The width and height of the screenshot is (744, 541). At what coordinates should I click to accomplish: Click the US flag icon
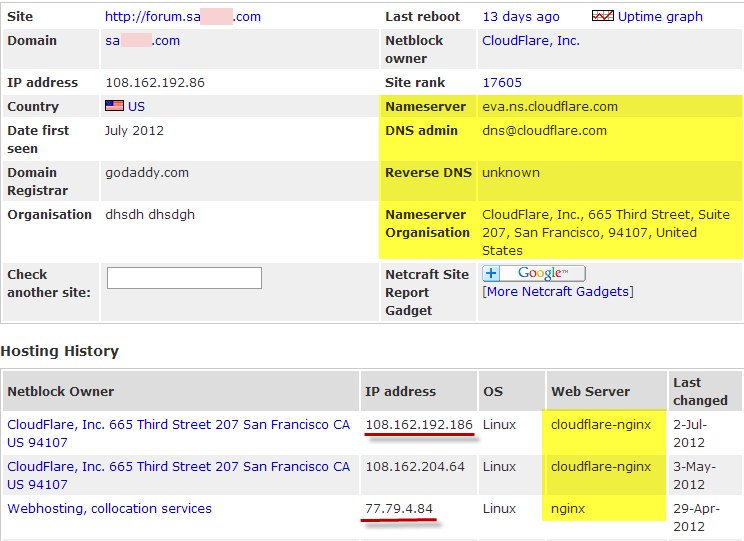pyautogui.click(x=114, y=105)
